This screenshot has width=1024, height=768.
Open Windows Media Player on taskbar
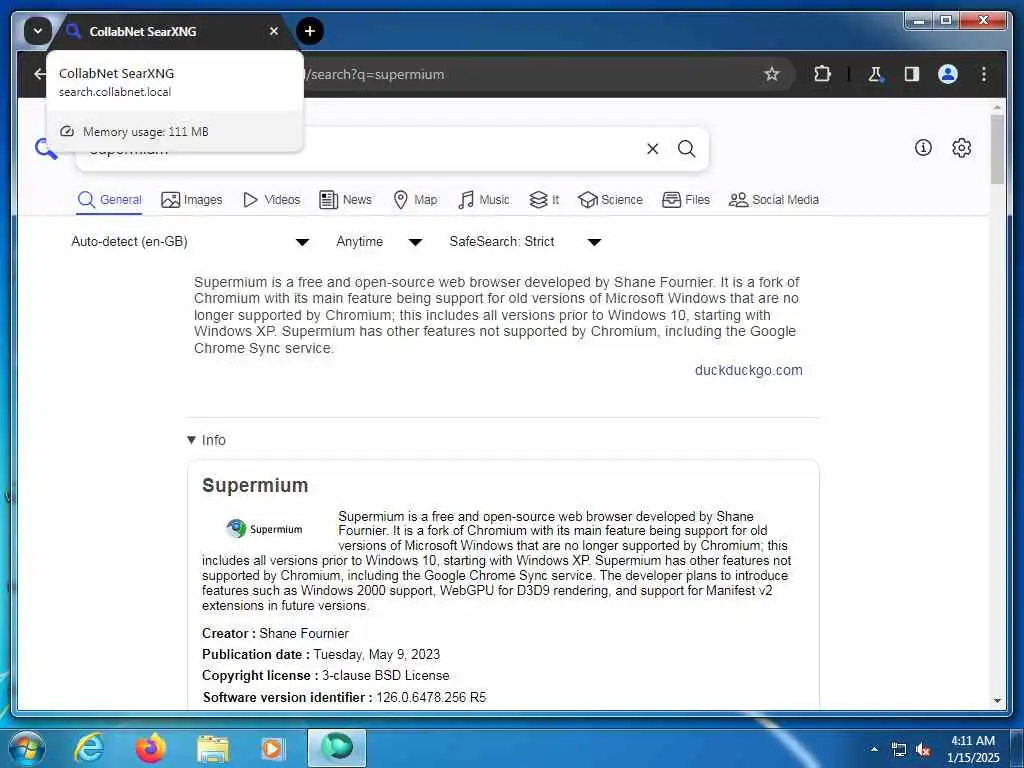pos(272,748)
